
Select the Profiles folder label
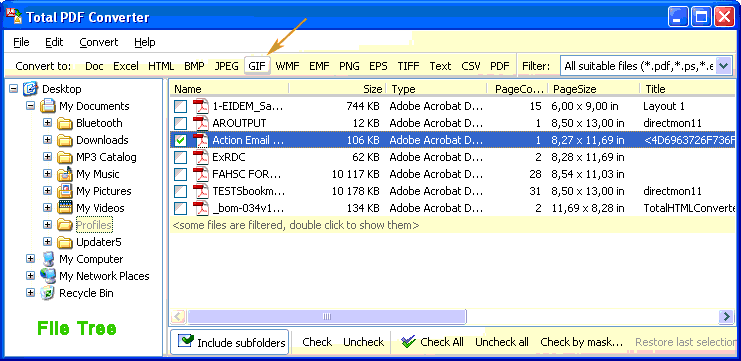[x=94, y=225]
